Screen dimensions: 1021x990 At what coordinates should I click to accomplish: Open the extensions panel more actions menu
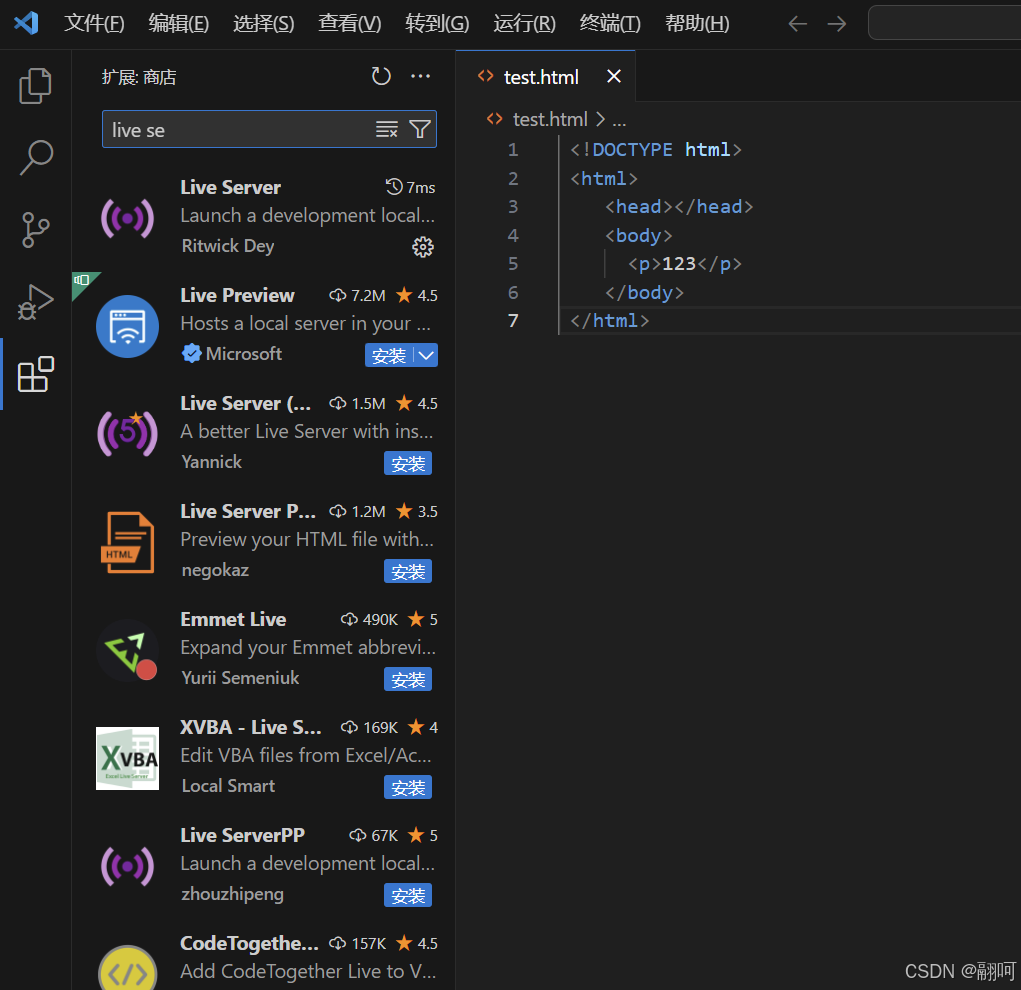click(x=421, y=76)
